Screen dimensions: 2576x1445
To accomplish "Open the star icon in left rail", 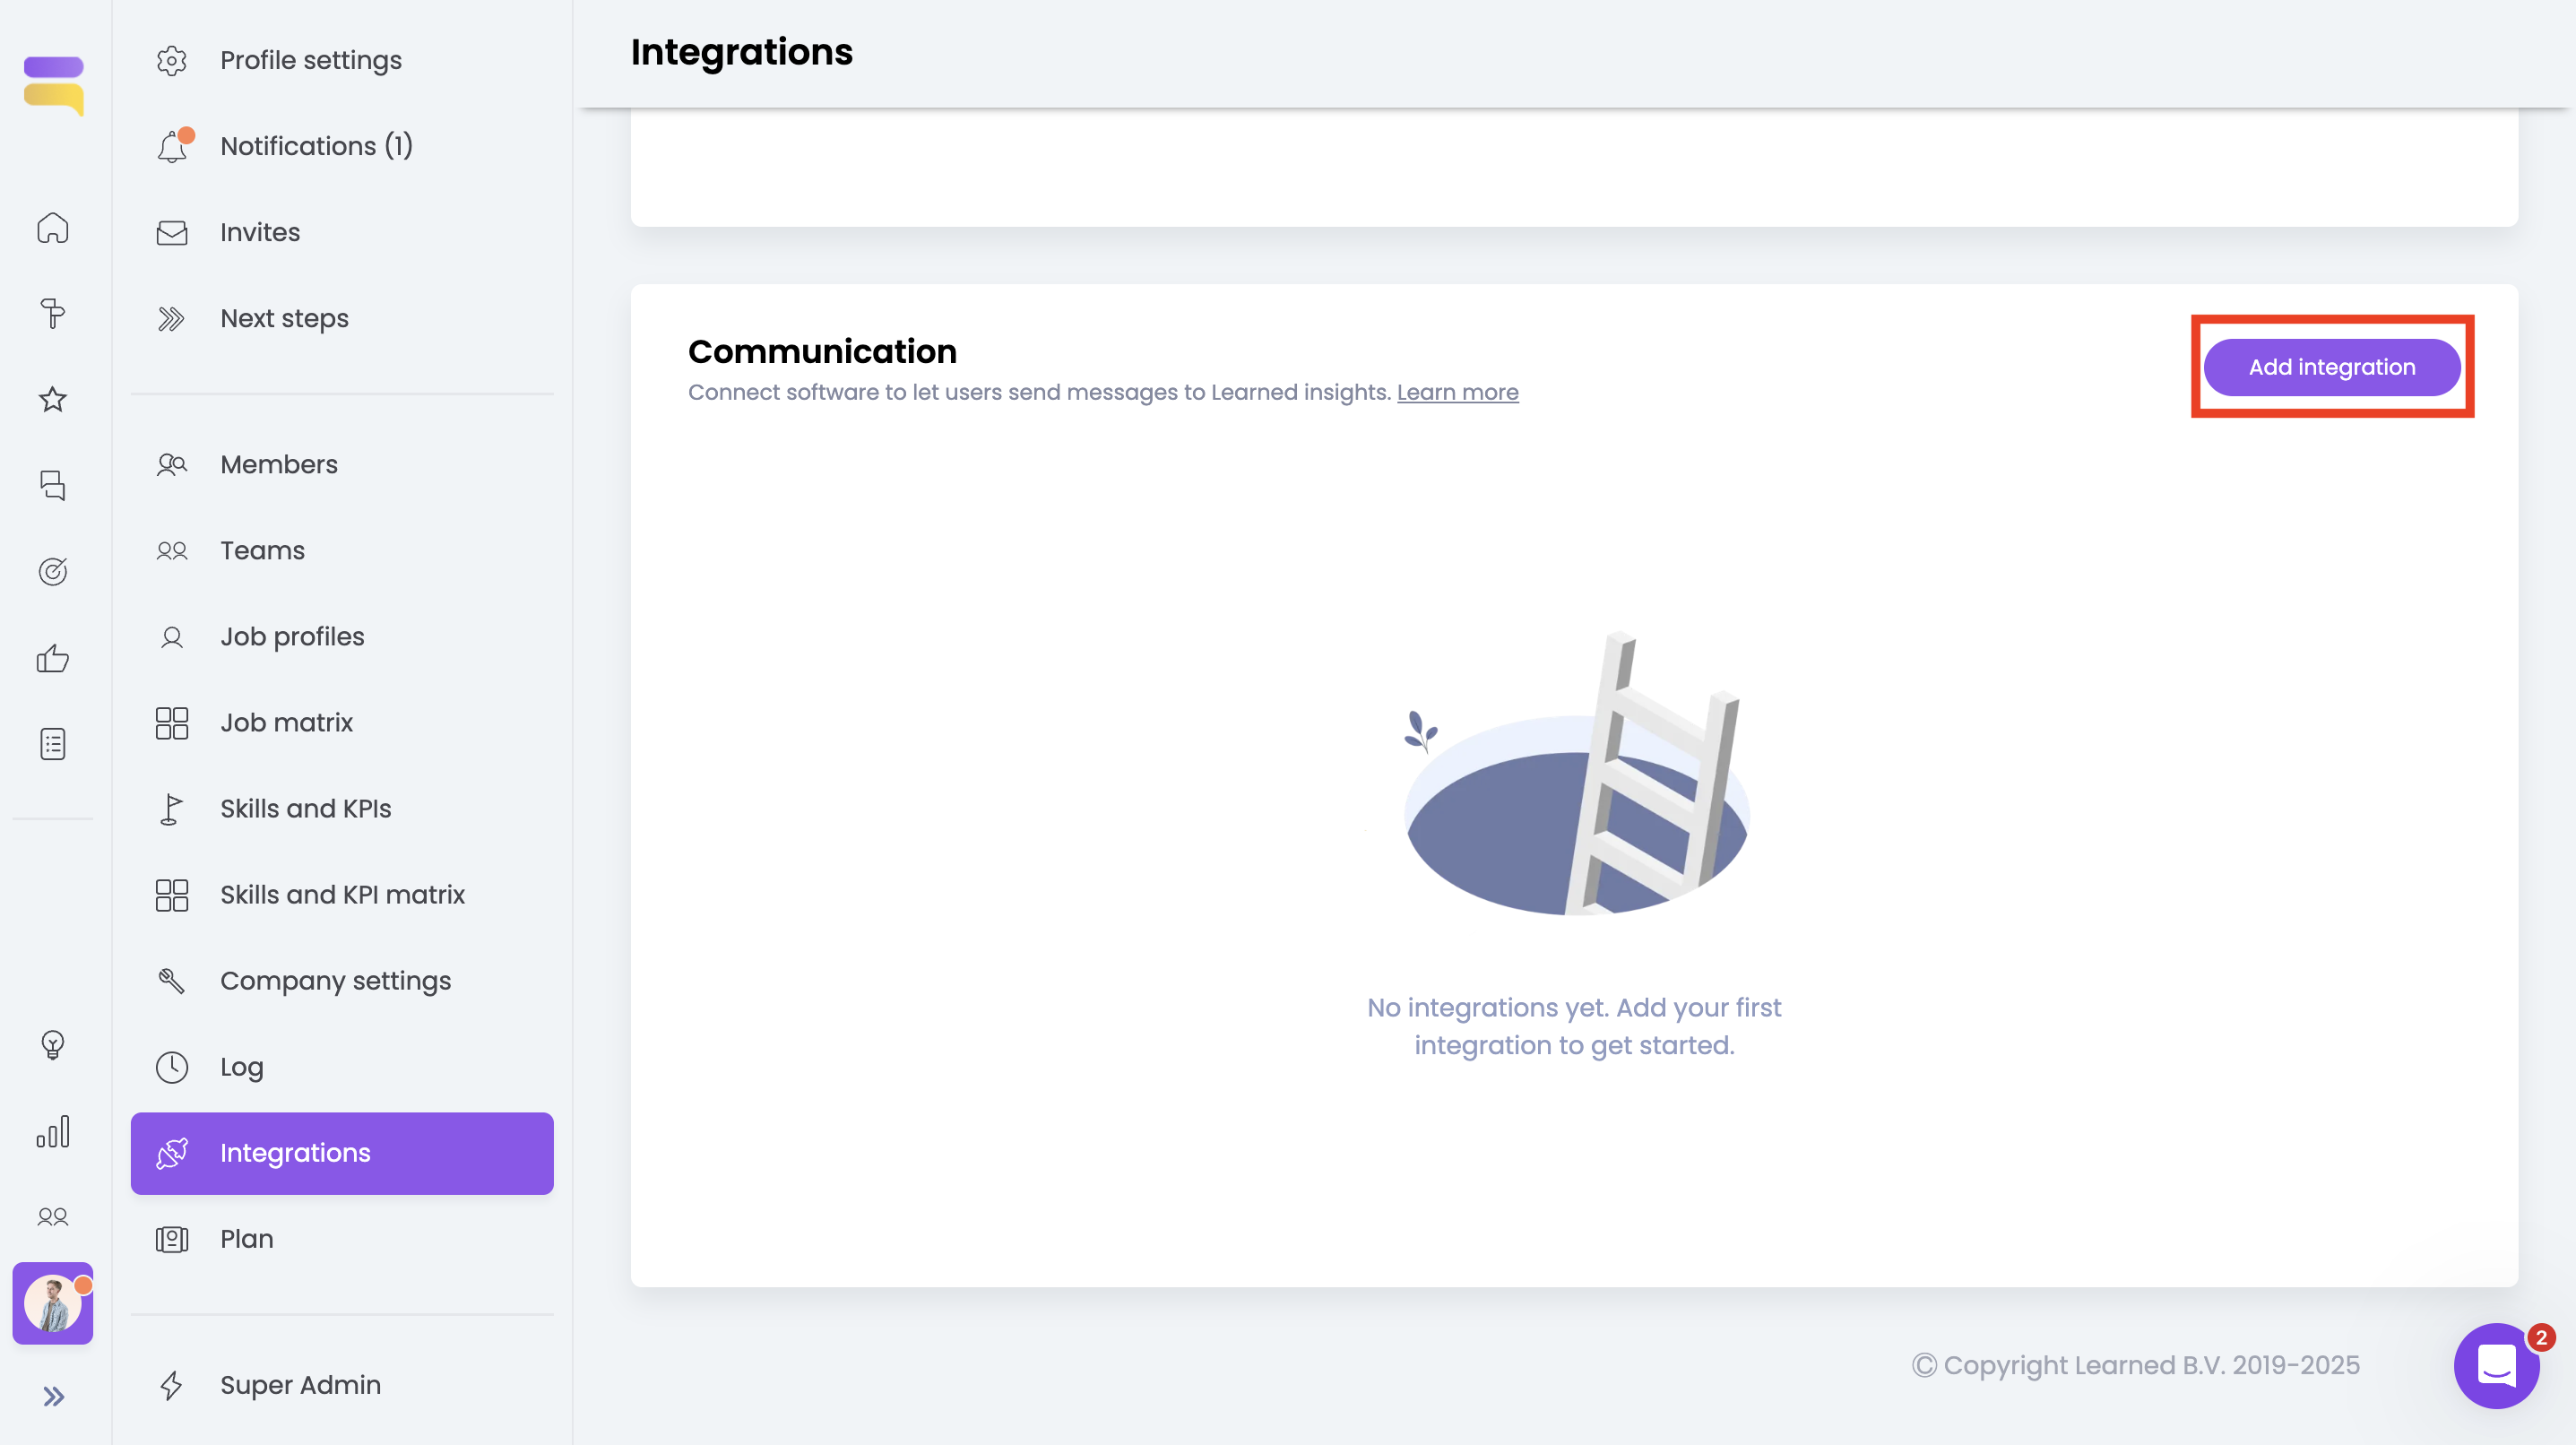I will pos(53,400).
